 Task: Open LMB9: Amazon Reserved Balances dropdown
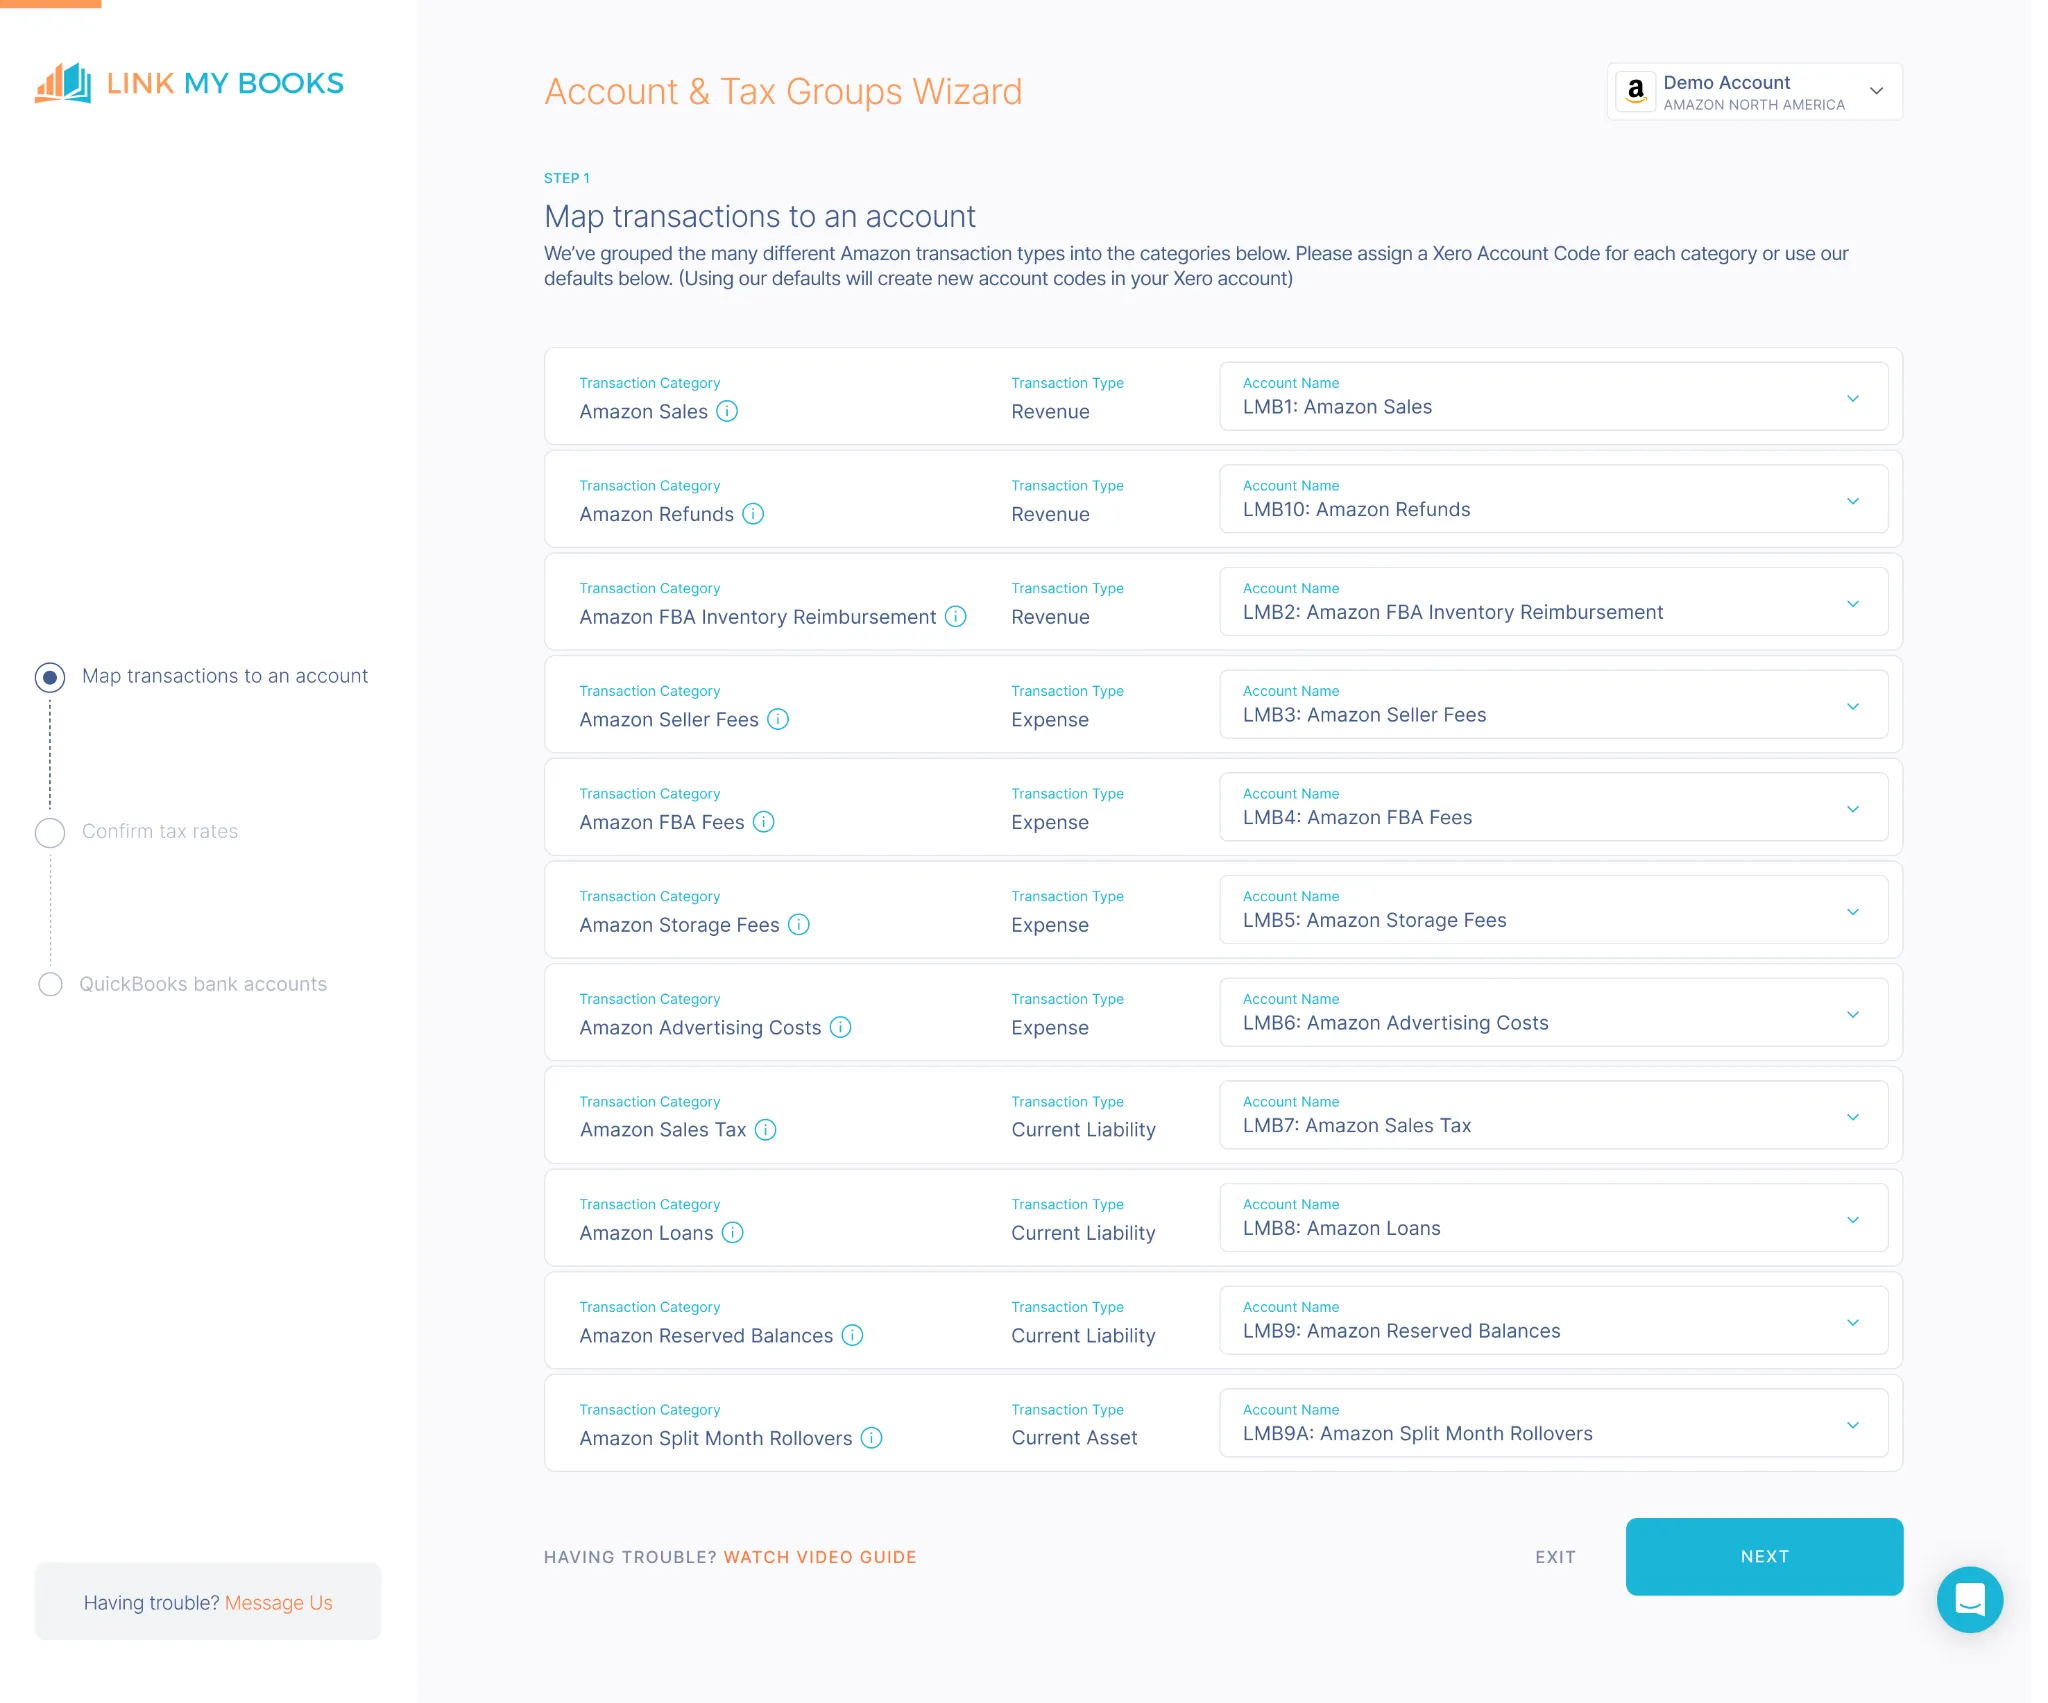pos(1554,1321)
